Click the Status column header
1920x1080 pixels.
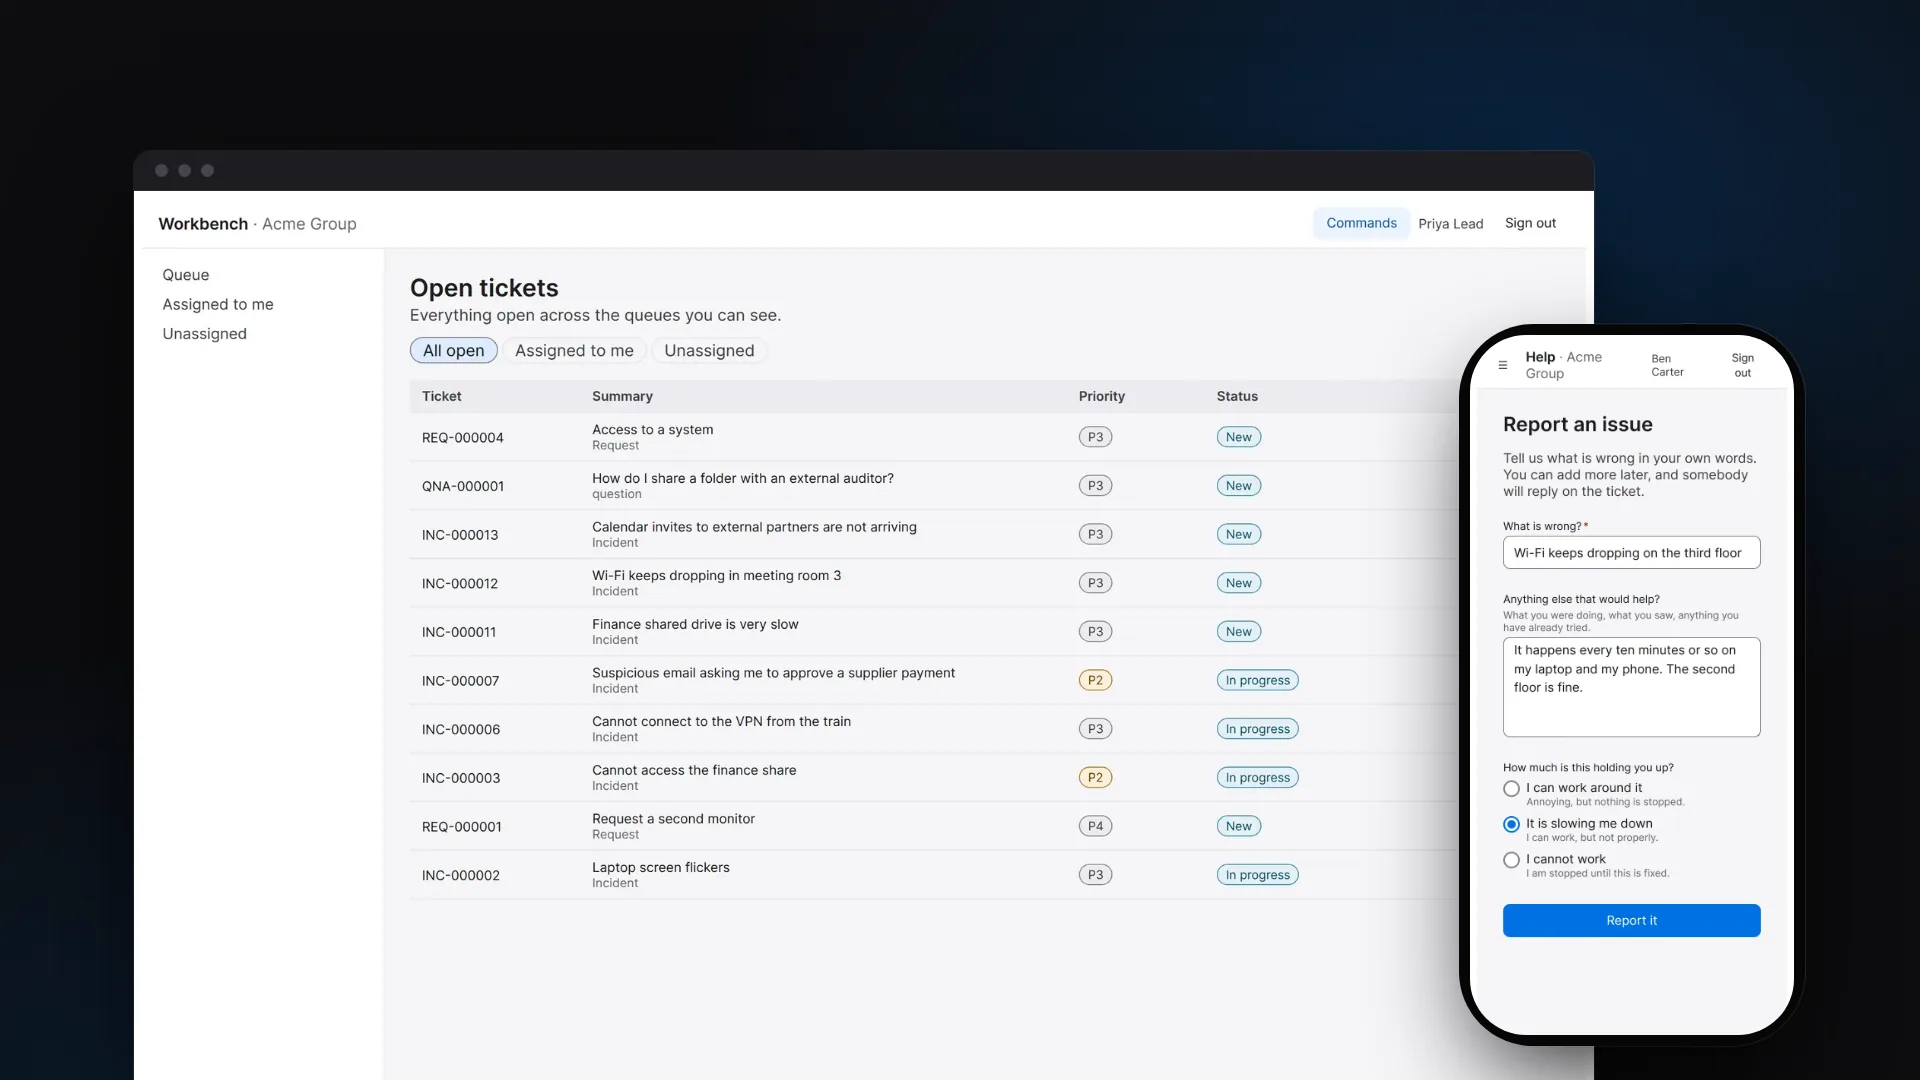pyautogui.click(x=1236, y=397)
